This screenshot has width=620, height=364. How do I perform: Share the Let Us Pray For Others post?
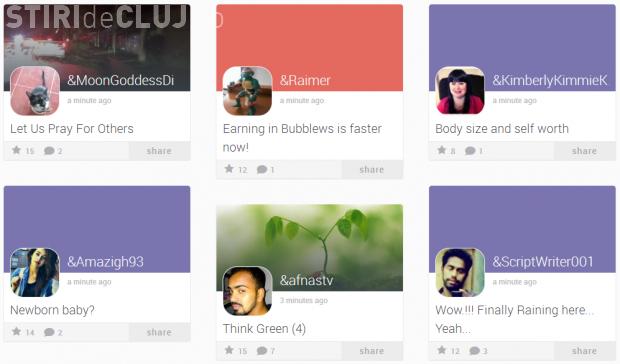coord(159,151)
